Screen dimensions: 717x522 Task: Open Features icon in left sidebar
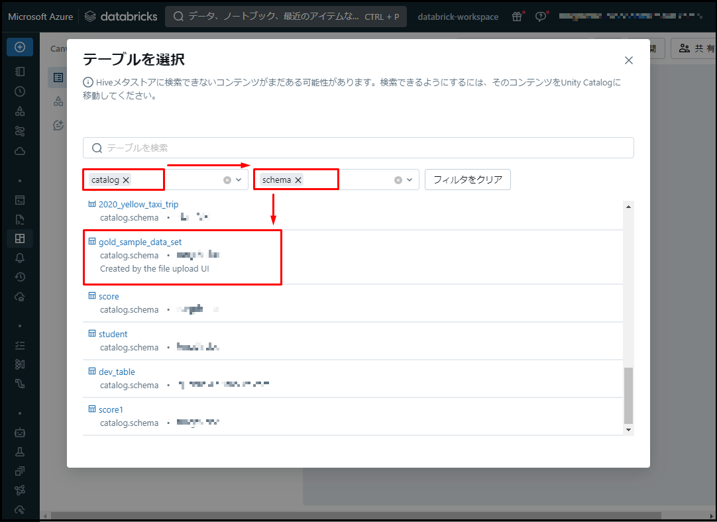click(x=20, y=471)
